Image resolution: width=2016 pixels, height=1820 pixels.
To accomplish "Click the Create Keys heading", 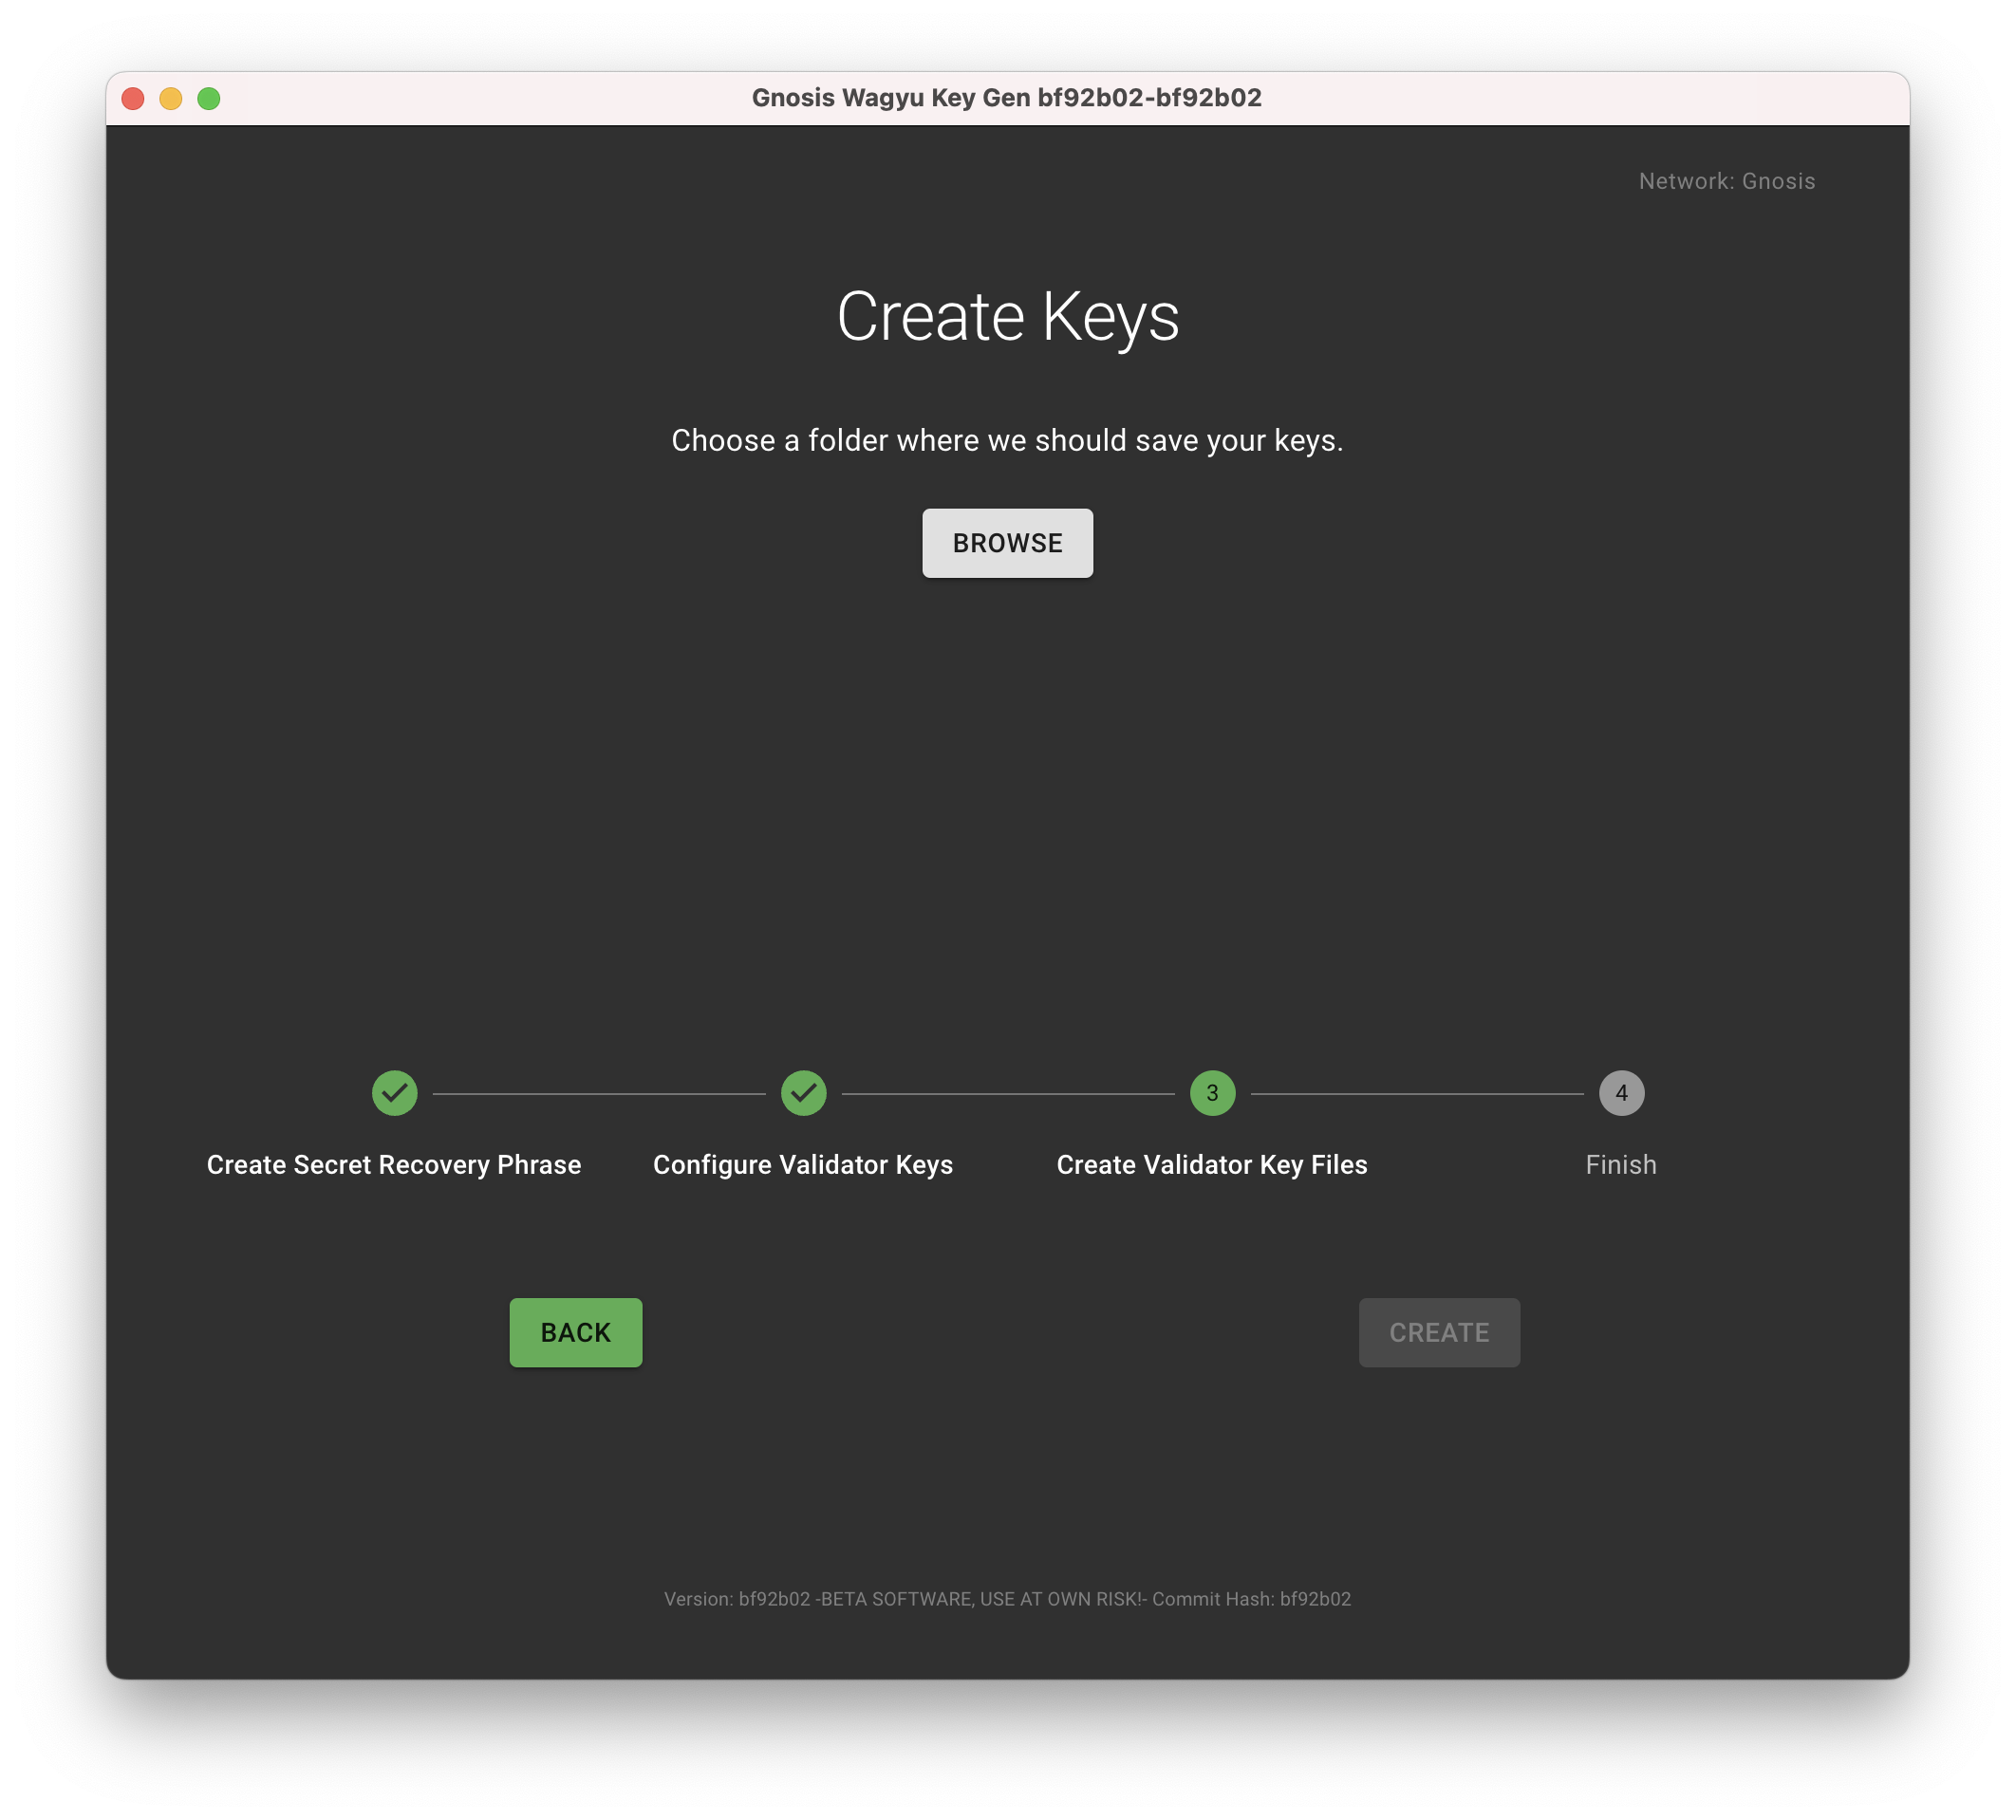I will 1007,317.
